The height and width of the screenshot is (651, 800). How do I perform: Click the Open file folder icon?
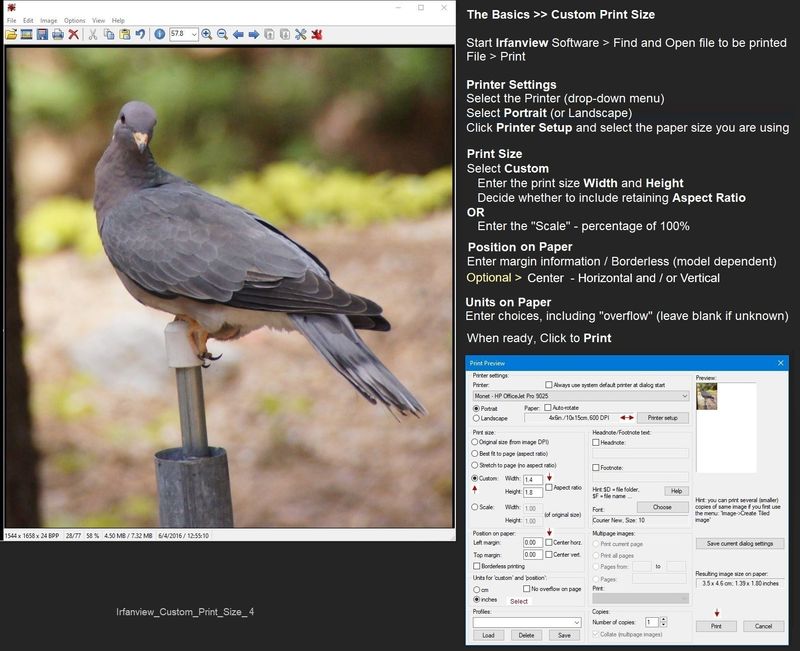click(11, 34)
